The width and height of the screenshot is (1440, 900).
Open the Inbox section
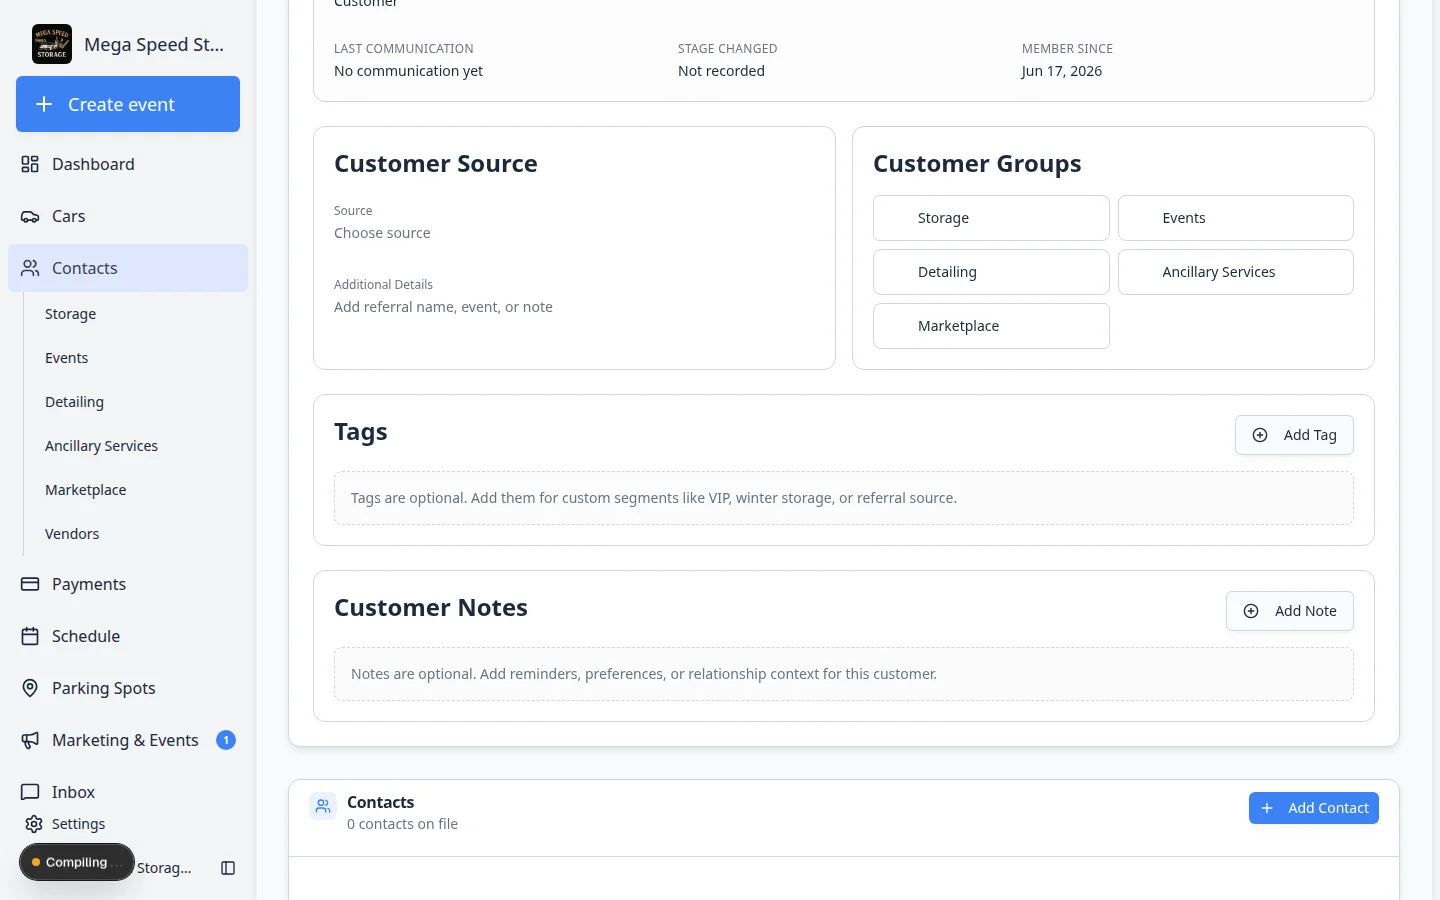128,792
